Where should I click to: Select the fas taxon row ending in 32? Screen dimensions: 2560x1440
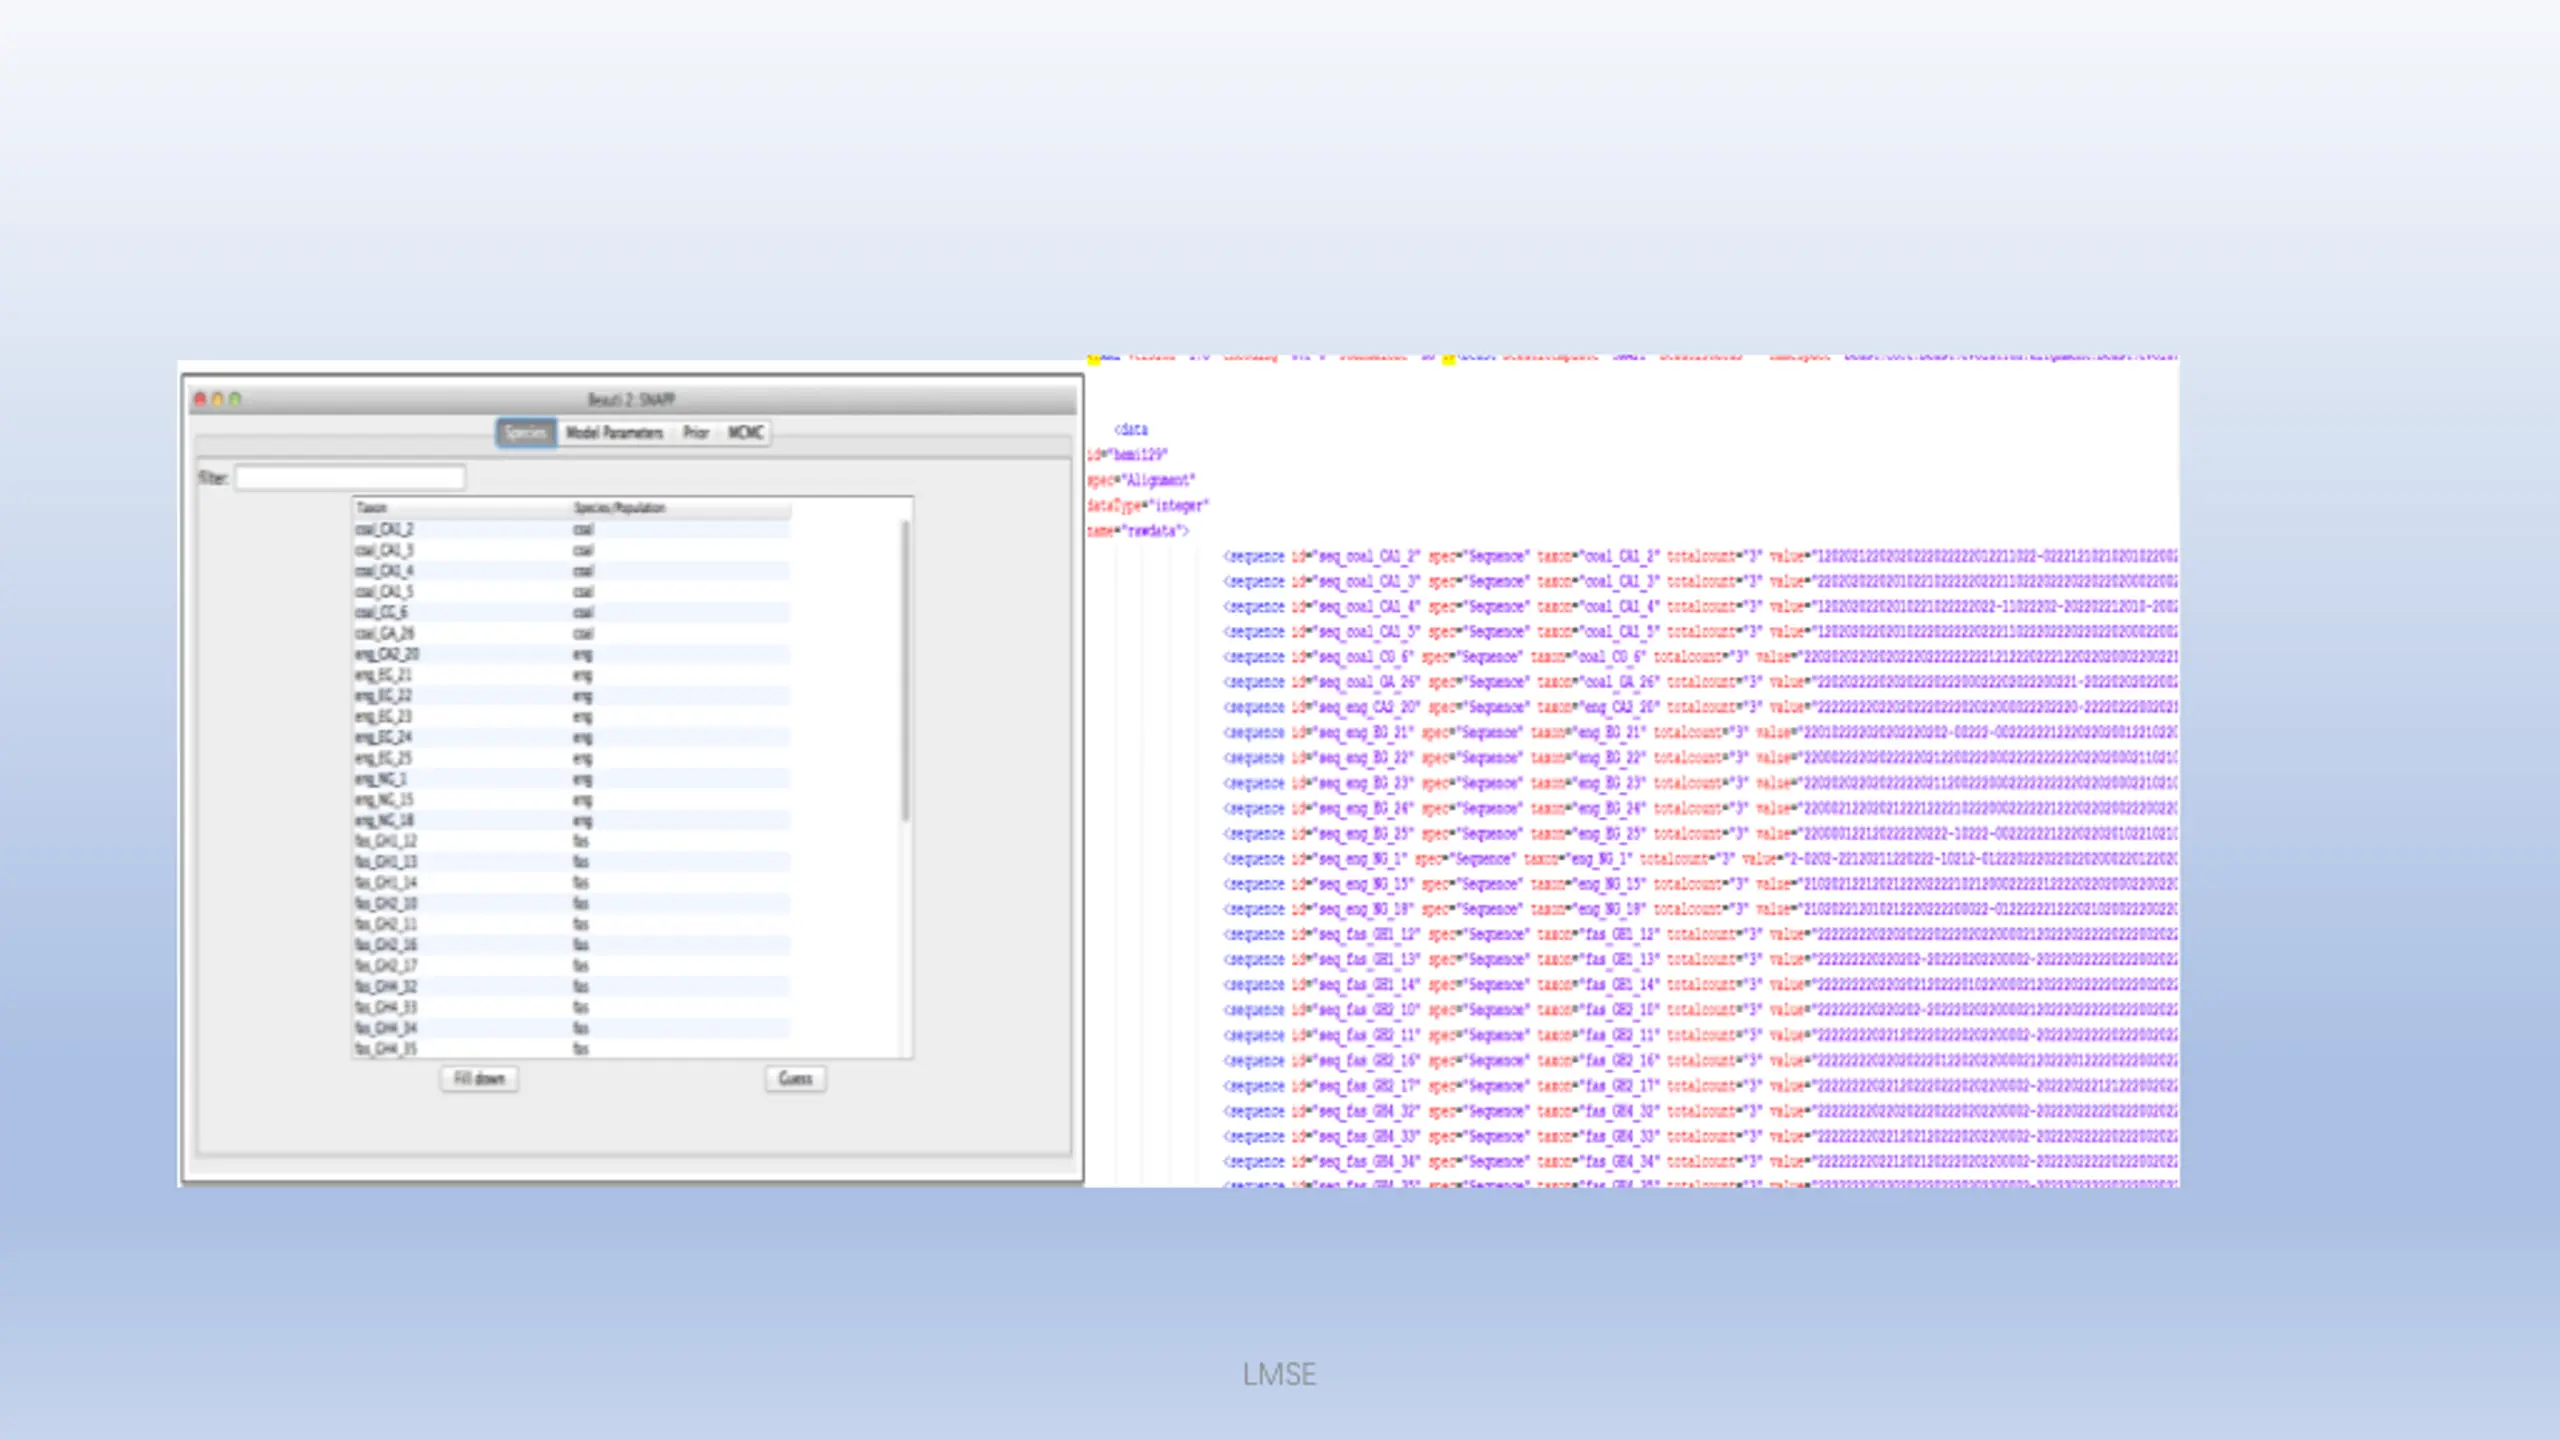click(x=572, y=986)
